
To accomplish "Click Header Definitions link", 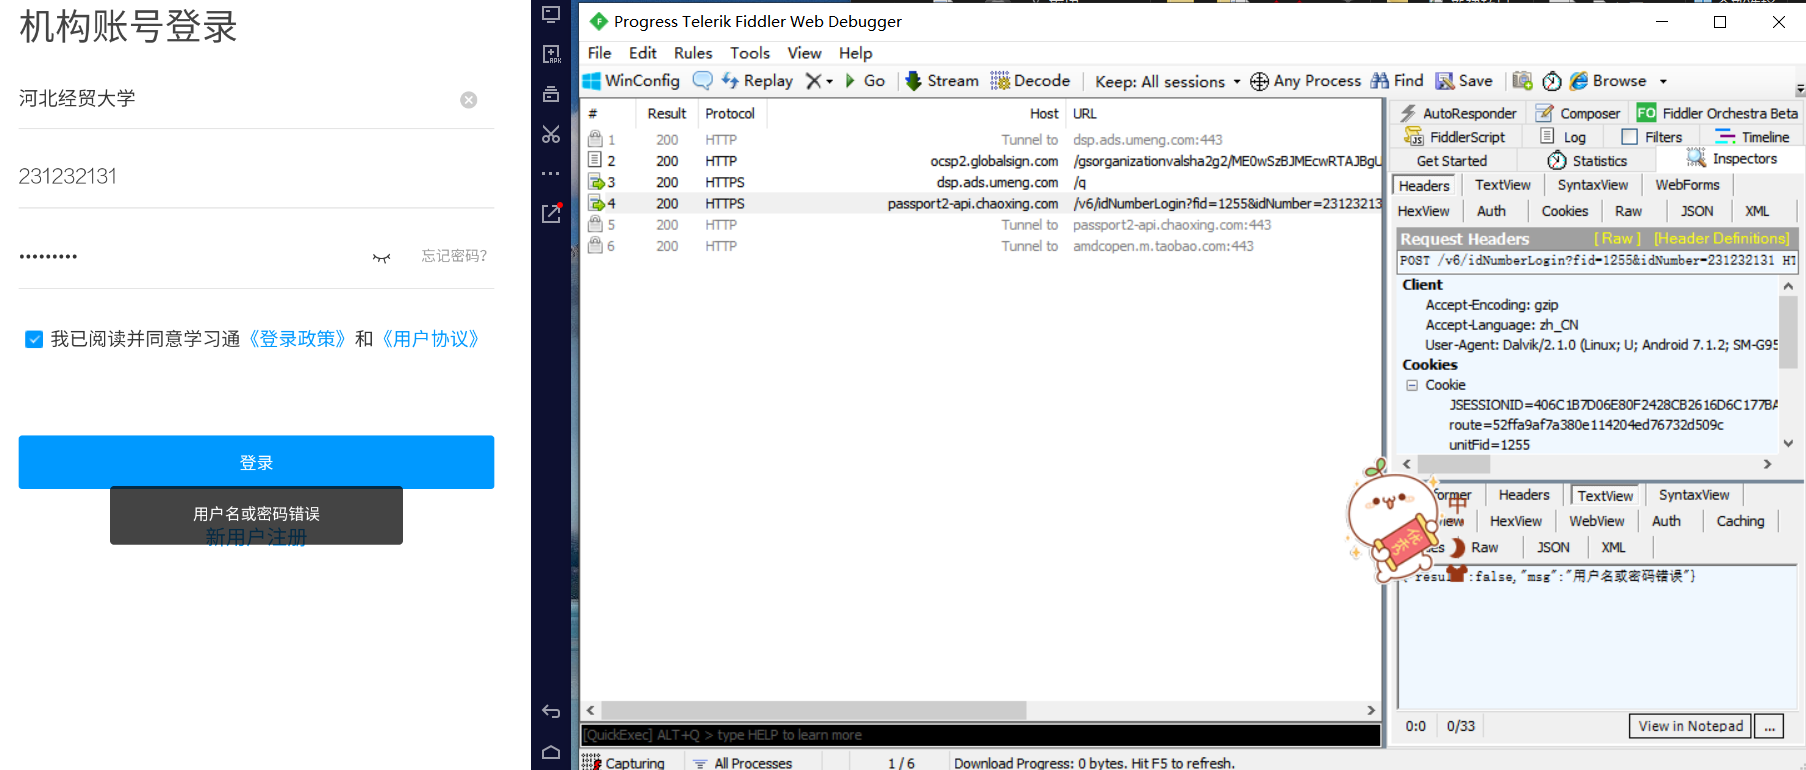I will 1721,238.
